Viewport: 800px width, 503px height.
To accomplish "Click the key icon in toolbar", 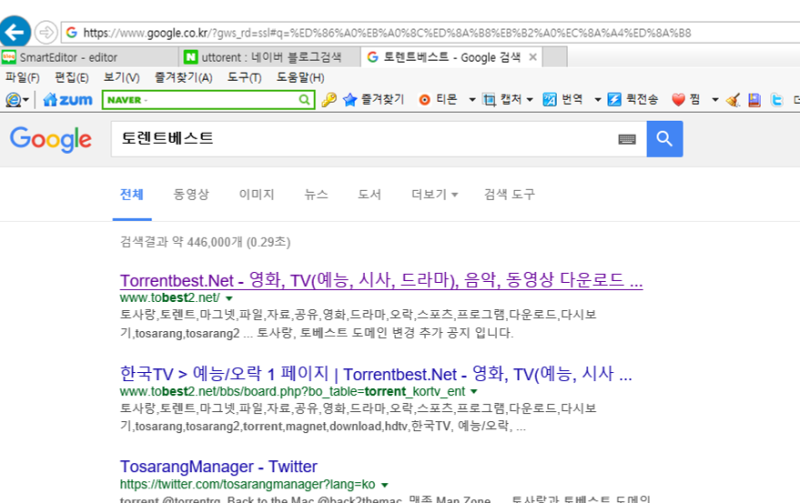I will coord(329,99).
